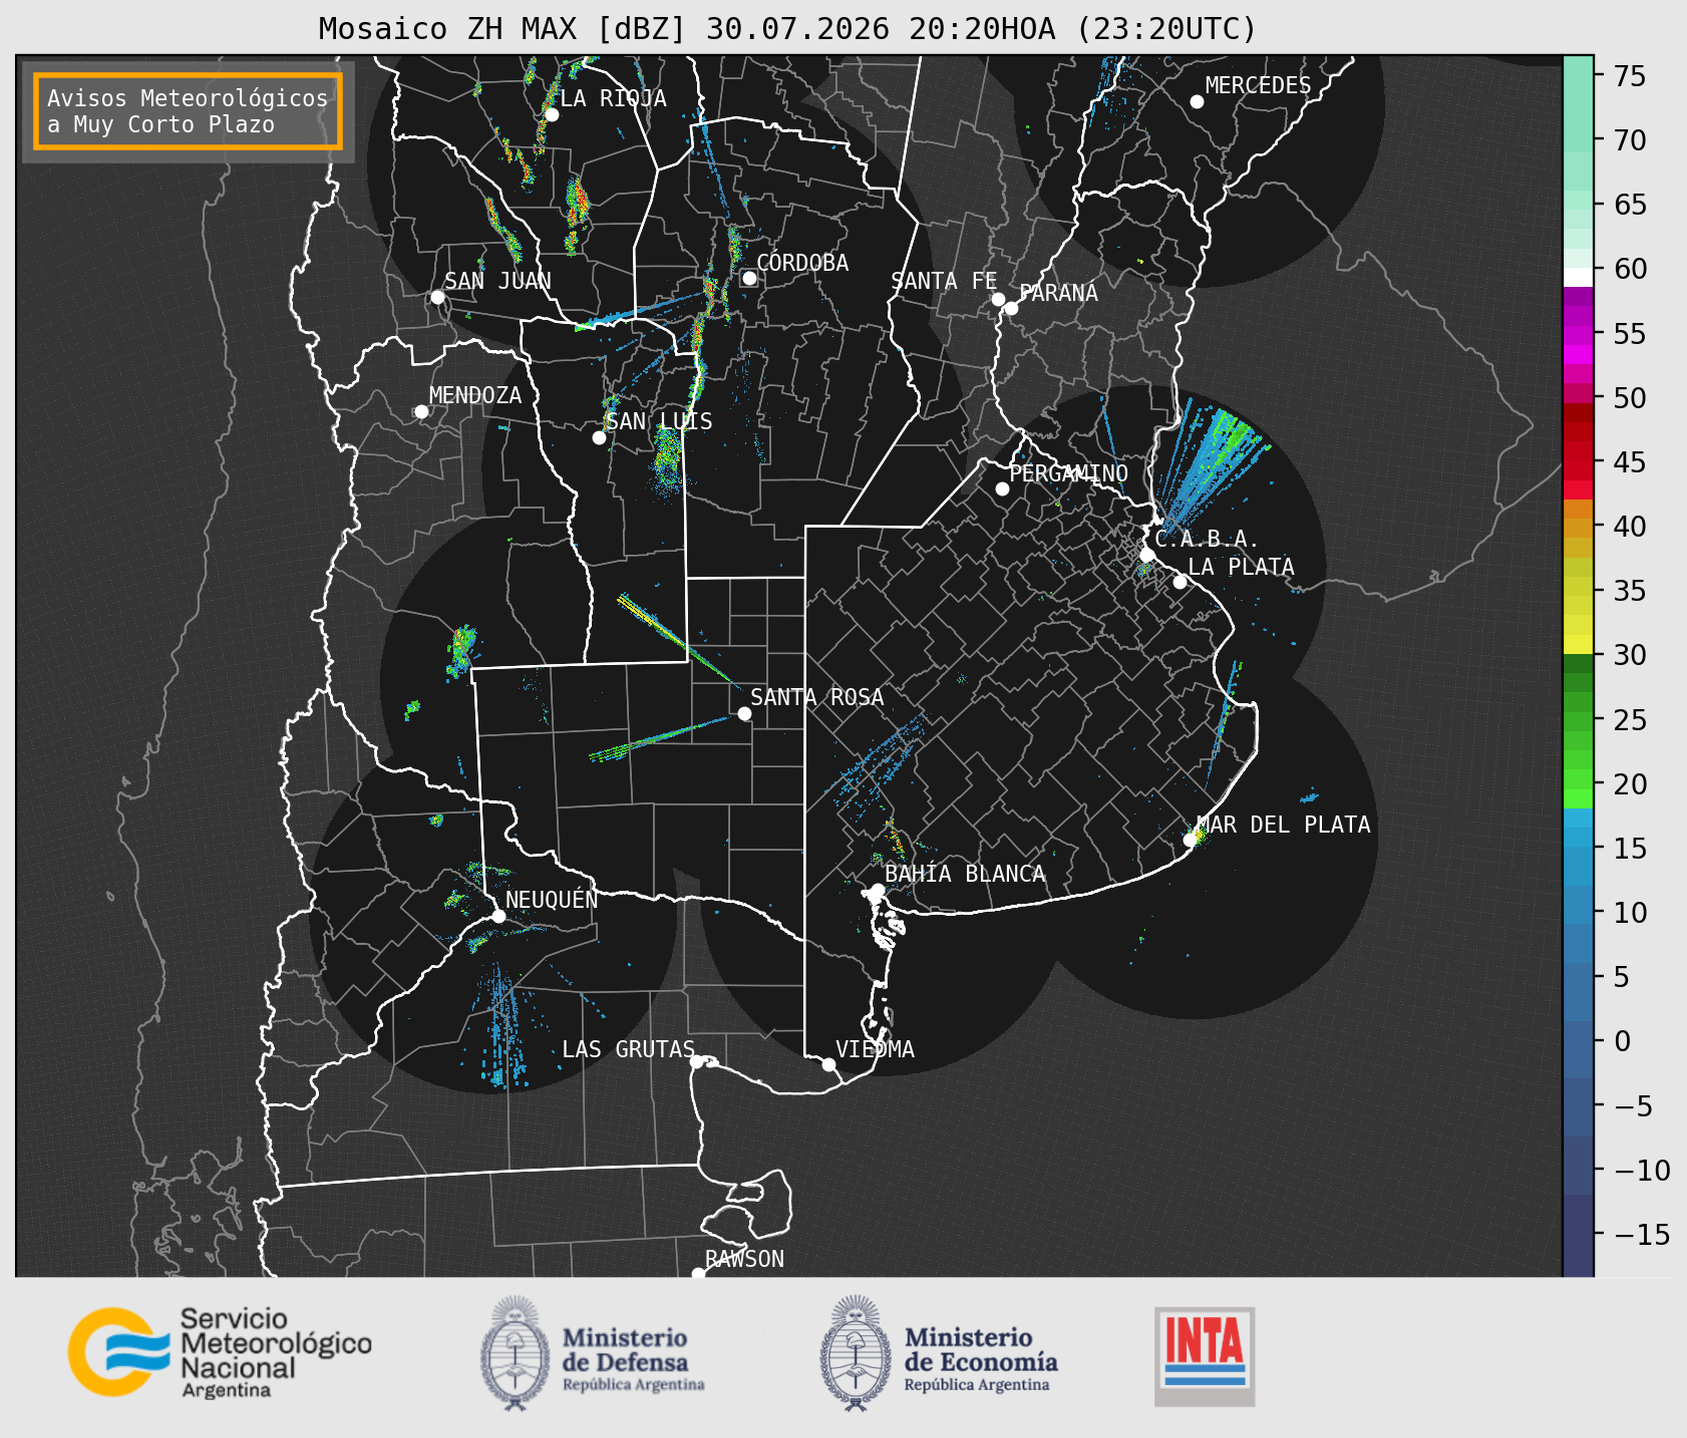Click the SAN LUIS city label

[659, 421]
